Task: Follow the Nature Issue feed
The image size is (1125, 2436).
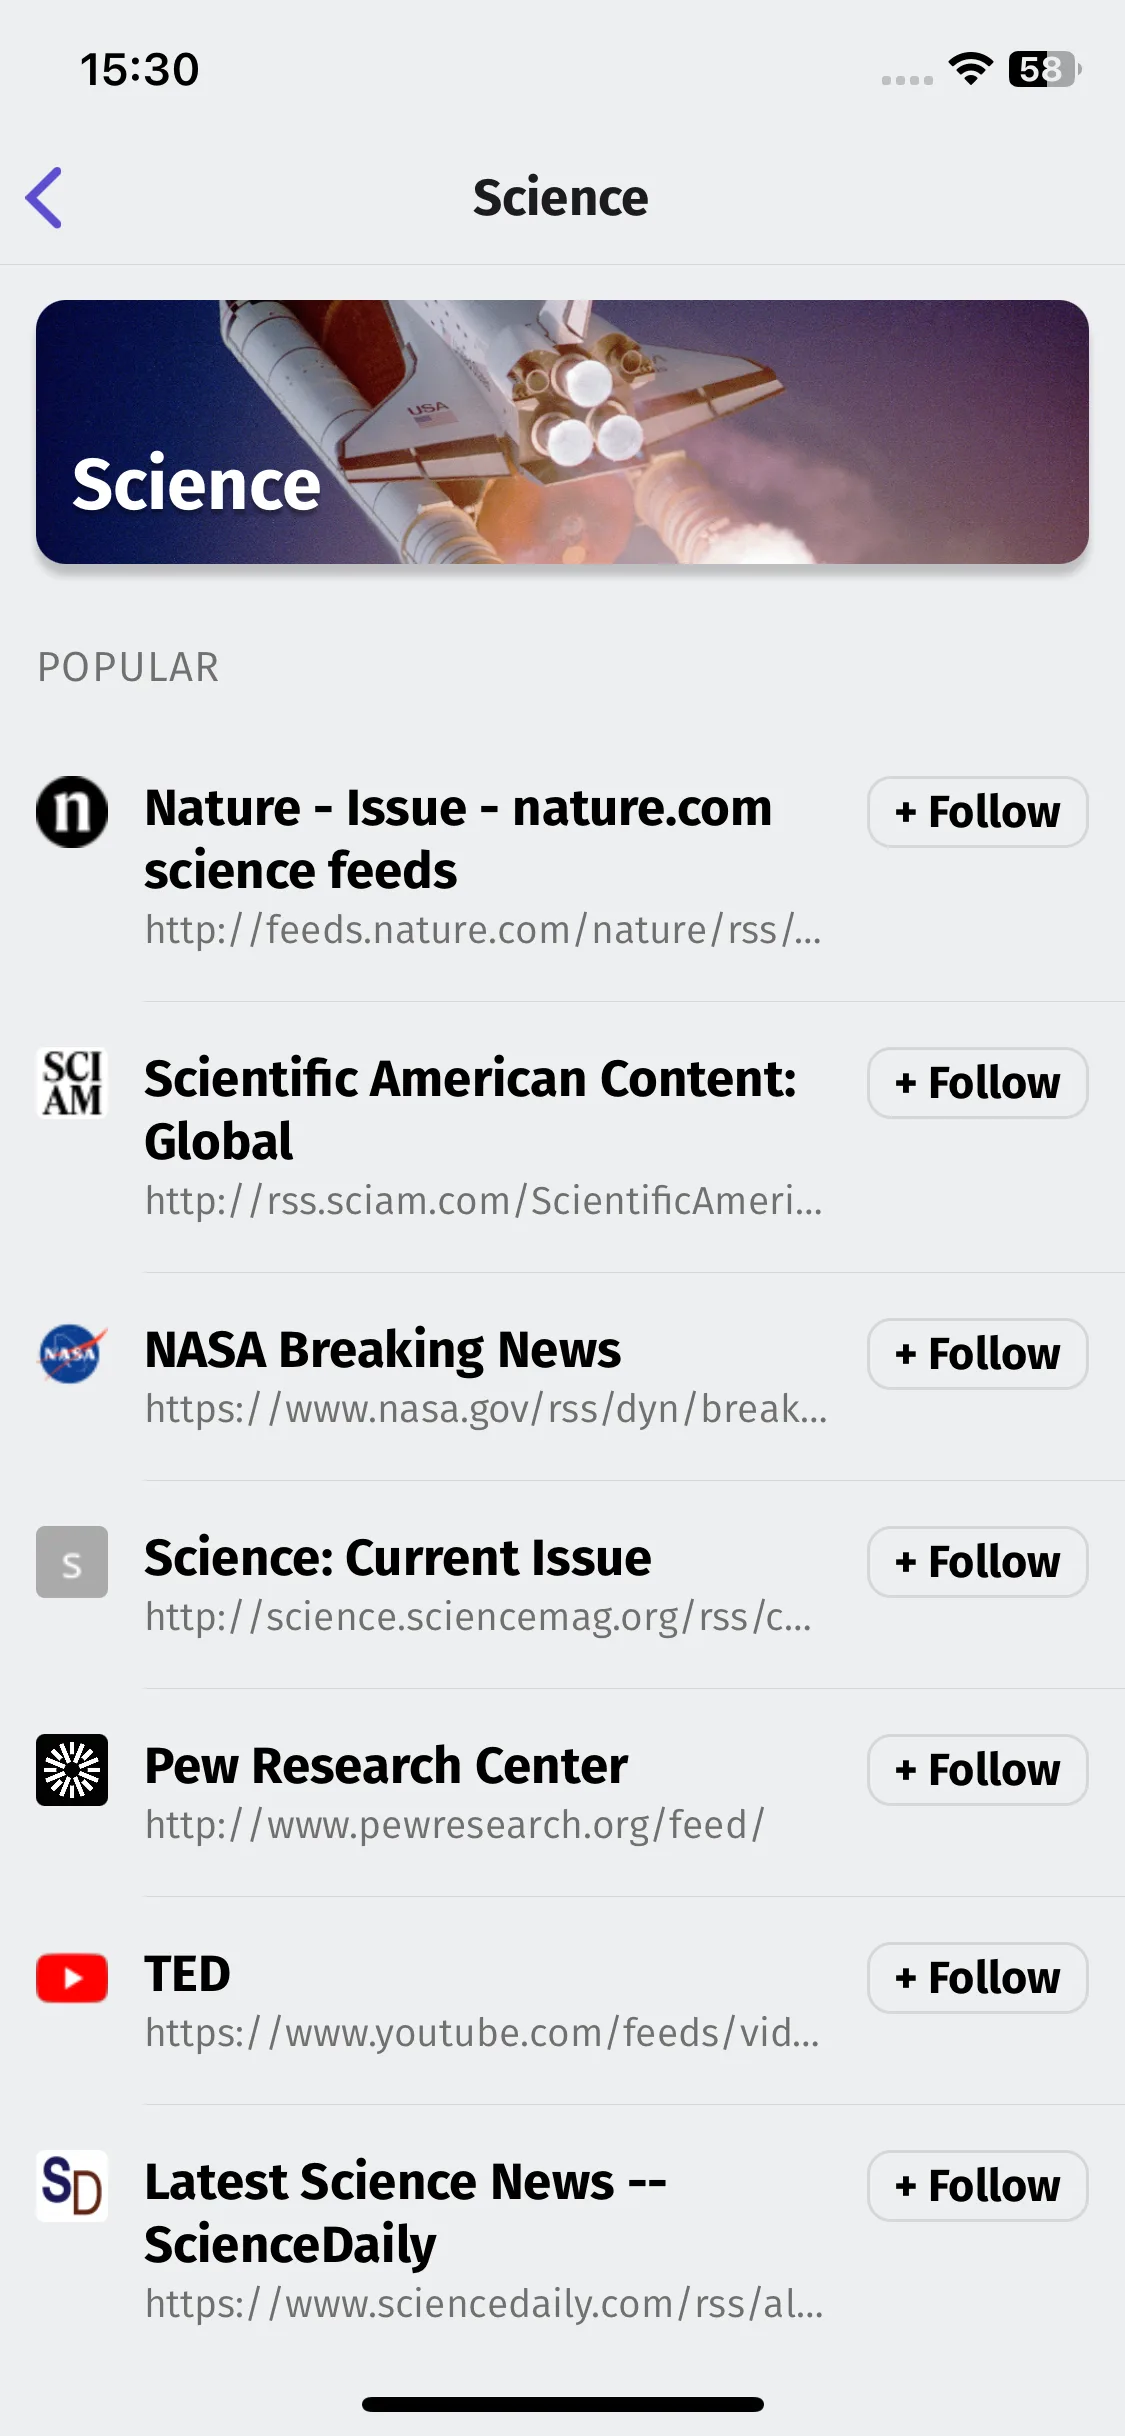Action: coord(978,812)
